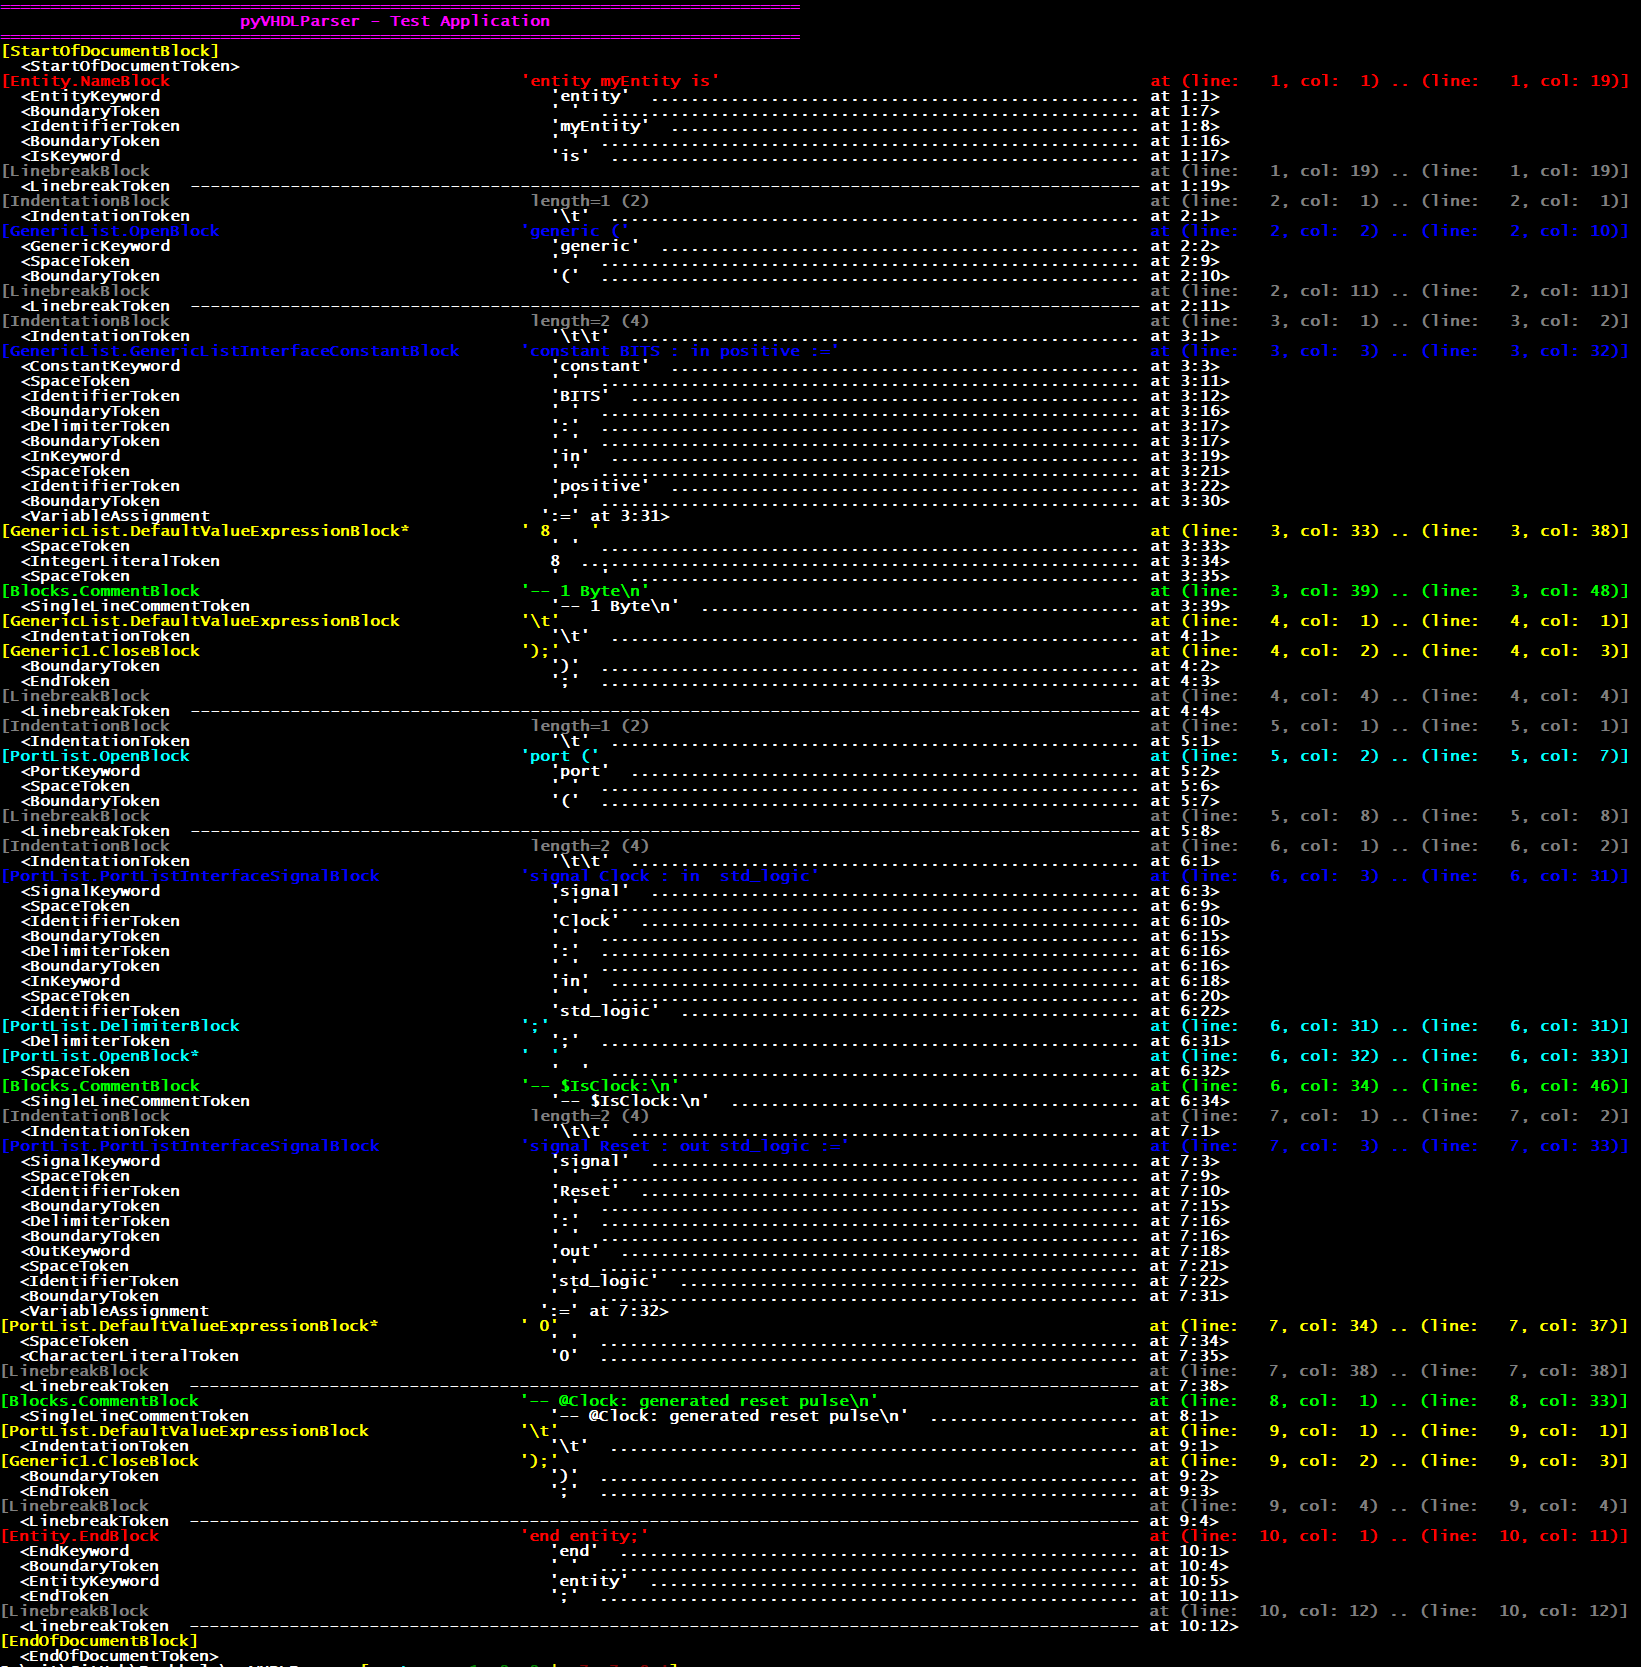The width and height of the screenshot is (1641, 1667).
Task: Click the '<GenericKeyword' token label
Action: pyautogui.click(x=95, y=246)
